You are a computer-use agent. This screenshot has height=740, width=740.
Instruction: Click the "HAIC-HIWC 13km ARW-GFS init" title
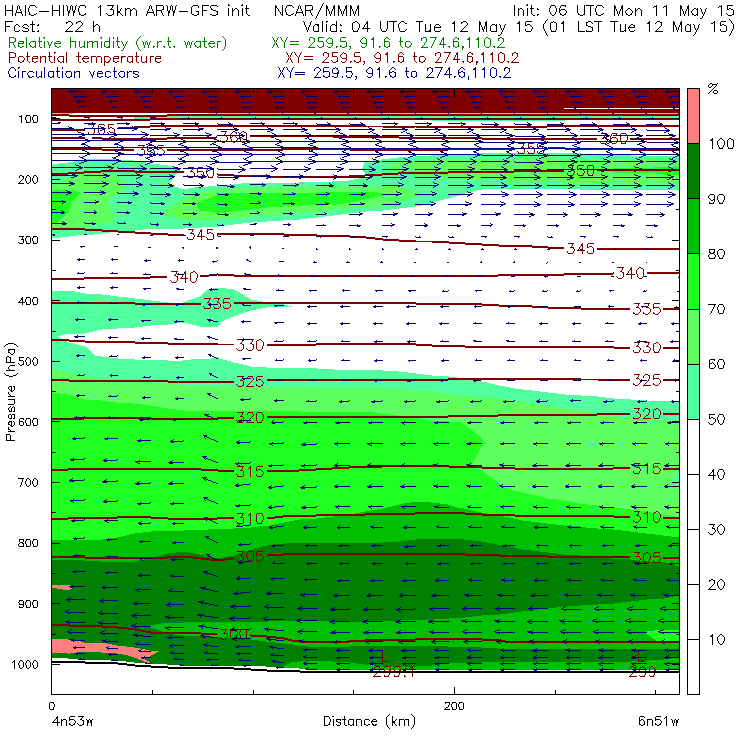[127, 10]
